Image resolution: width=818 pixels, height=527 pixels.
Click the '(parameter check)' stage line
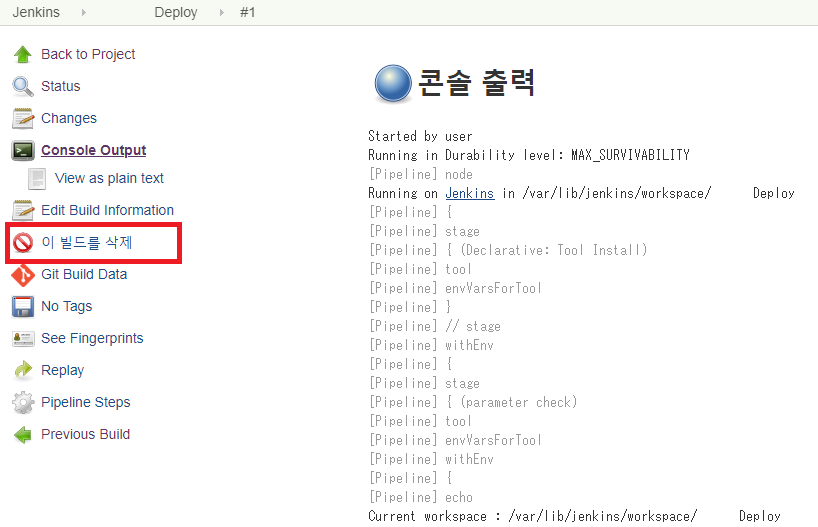coord(473,402)
